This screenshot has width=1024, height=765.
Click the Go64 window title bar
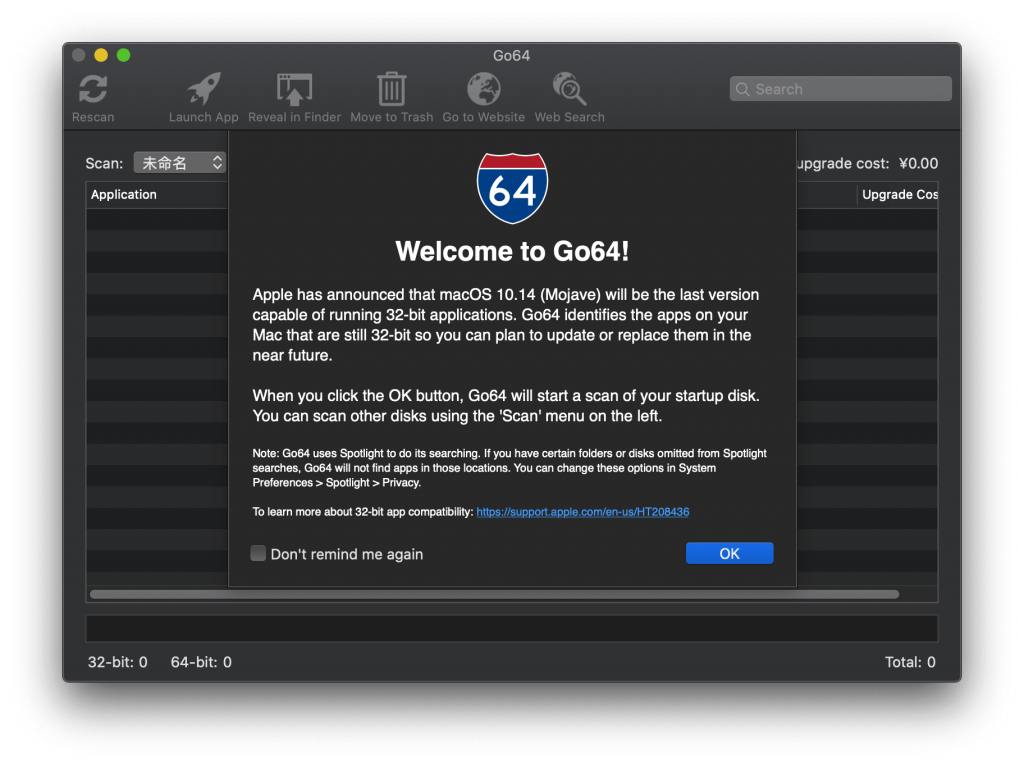pyautogui.click(x=511, y=56)
